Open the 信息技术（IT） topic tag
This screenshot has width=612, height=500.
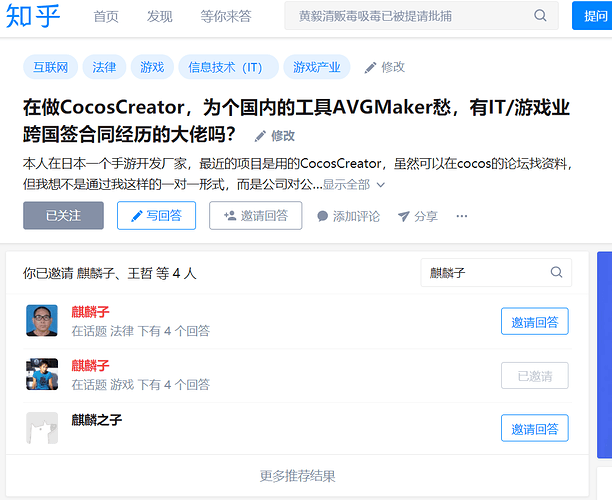click(x=228, y=67)
